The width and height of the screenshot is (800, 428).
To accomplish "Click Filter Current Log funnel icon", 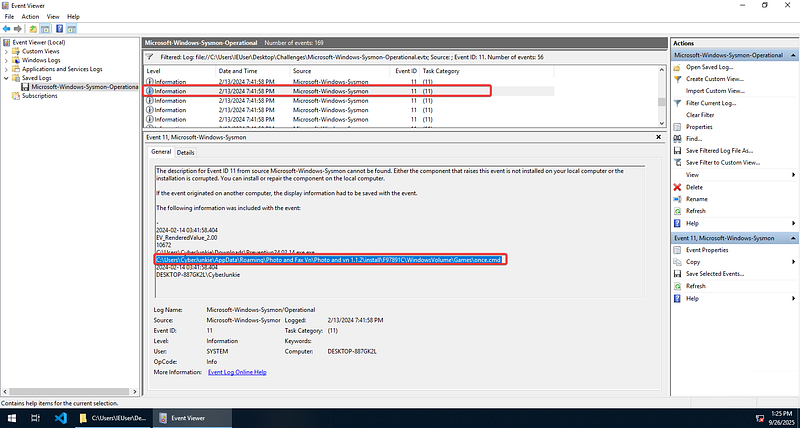I will (677, 103).
